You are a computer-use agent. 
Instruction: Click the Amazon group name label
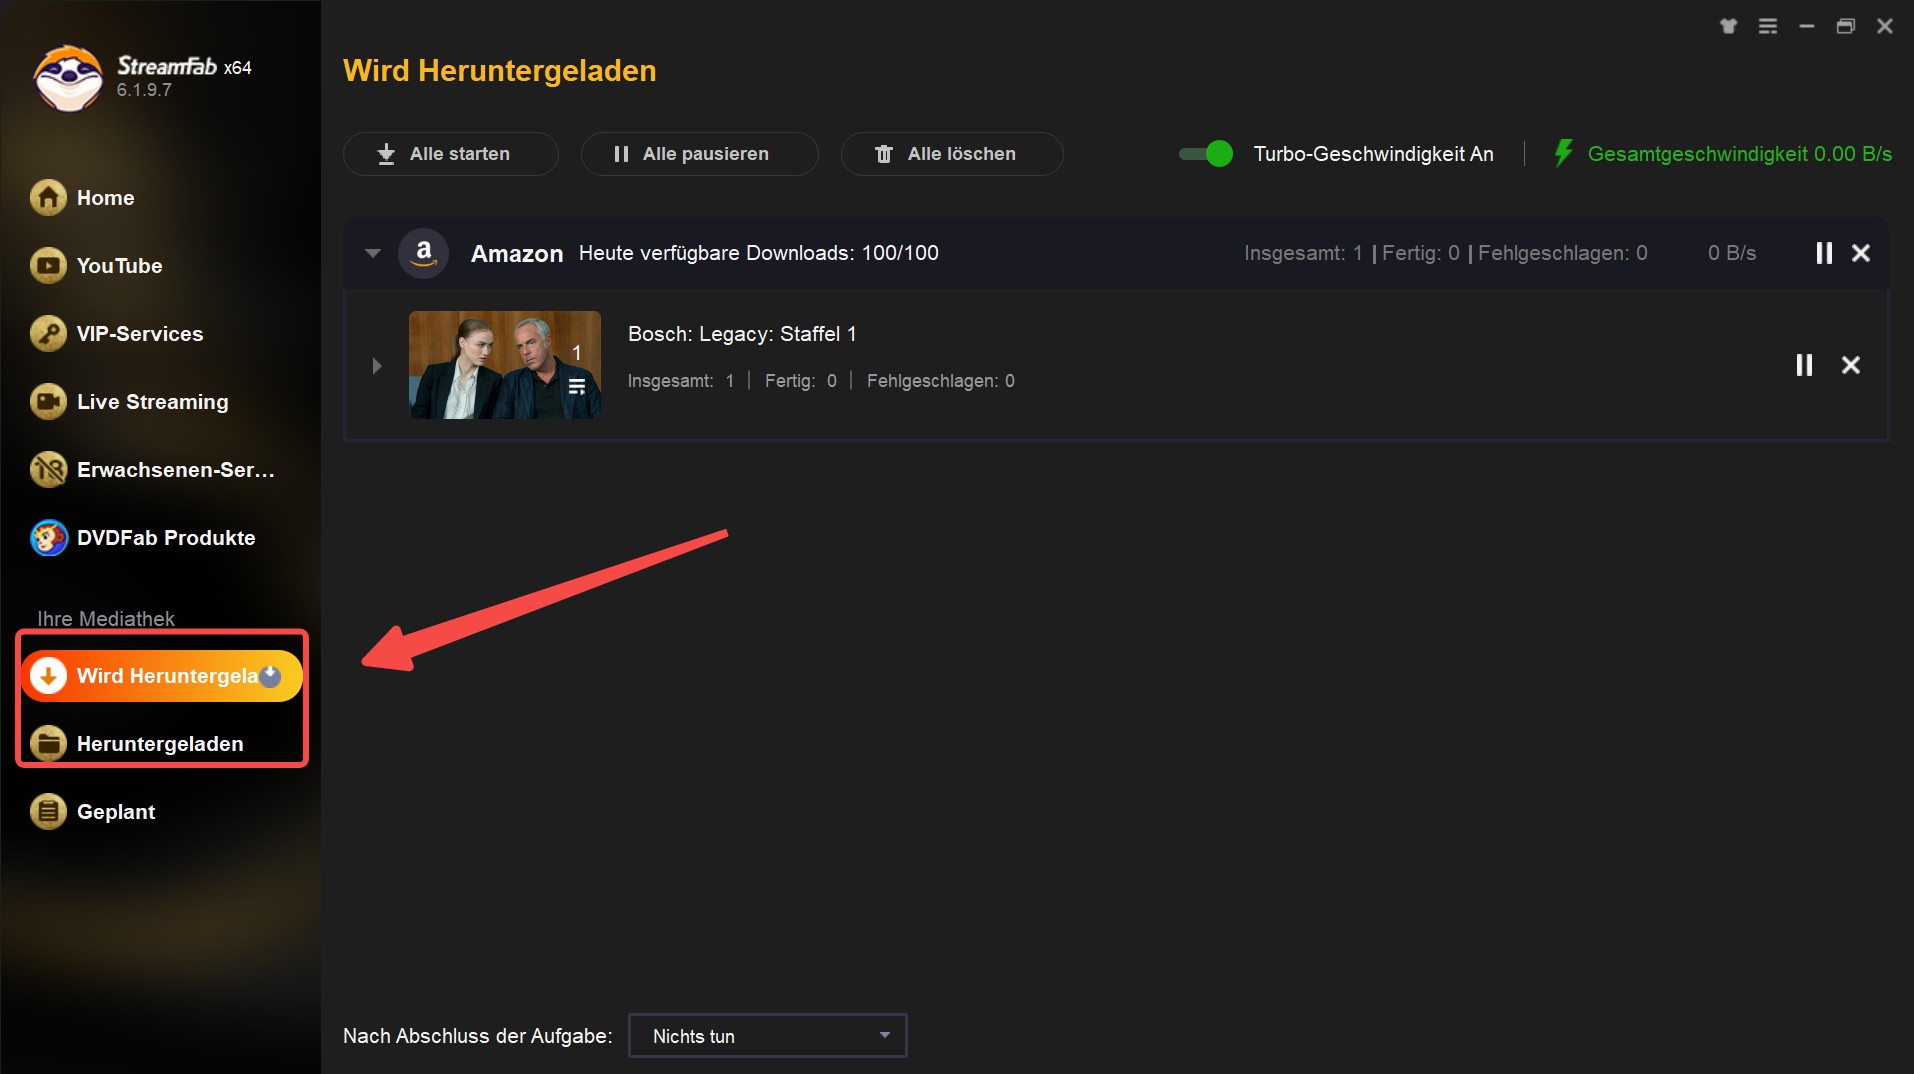(x=517, y=254)
